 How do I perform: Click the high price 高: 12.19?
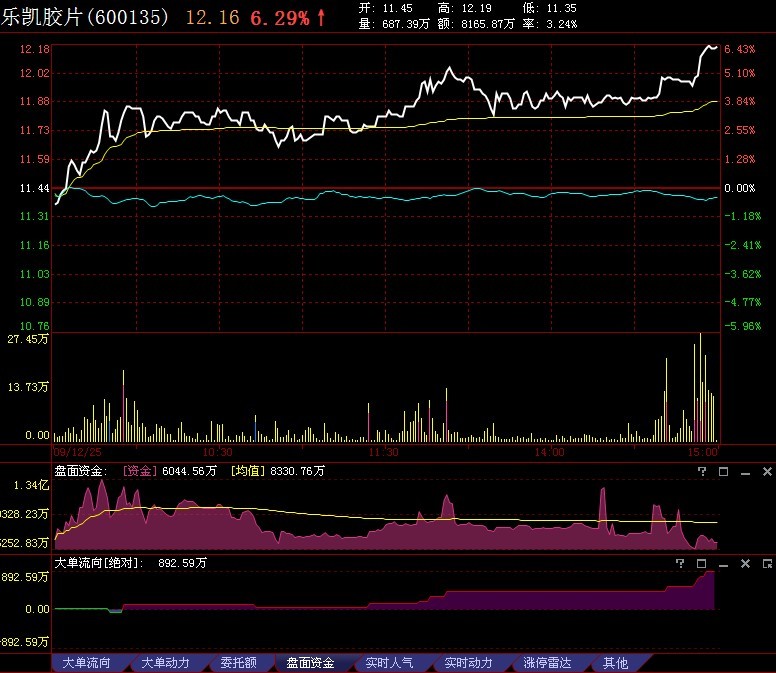click(465, 8)
